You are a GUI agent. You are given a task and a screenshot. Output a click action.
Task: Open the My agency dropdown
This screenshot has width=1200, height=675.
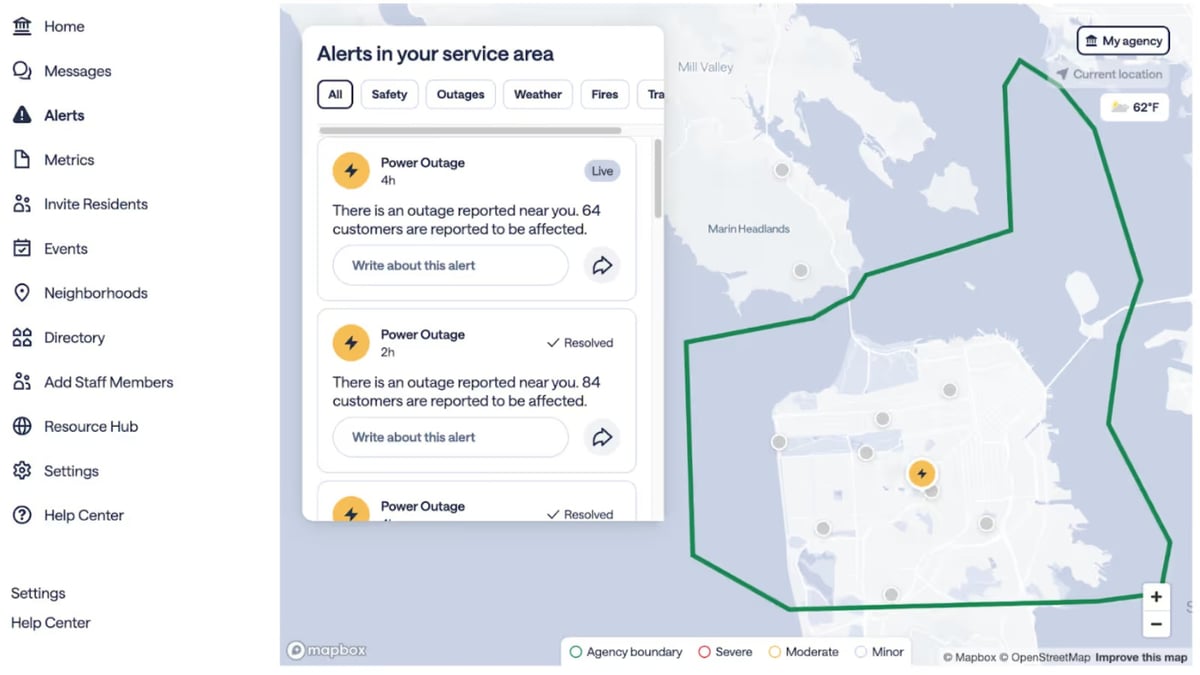coord(1122,40)
